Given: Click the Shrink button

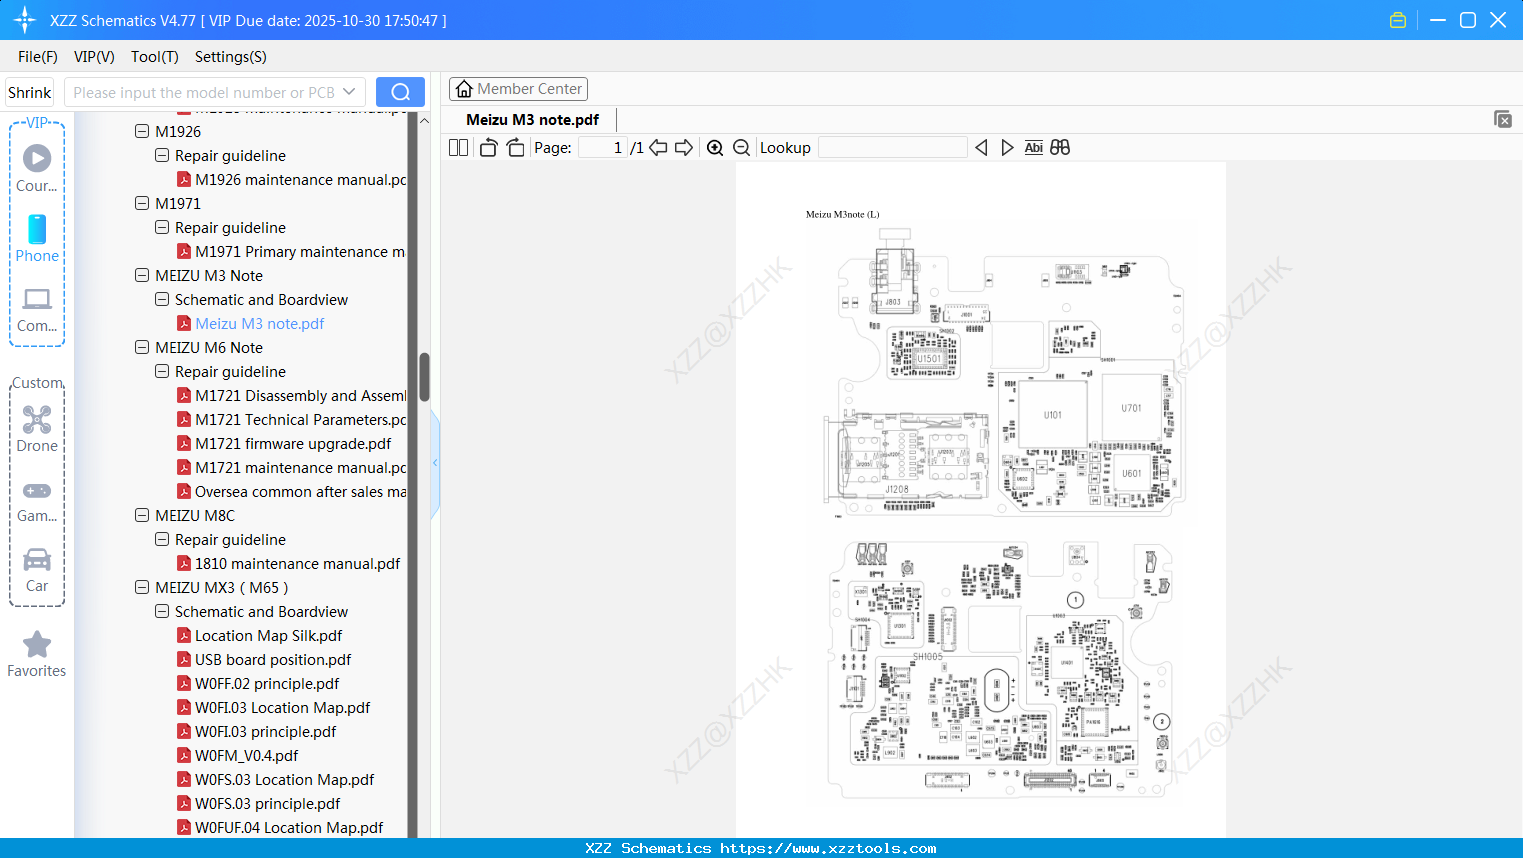Looking at the screenshot, I should [30, 92].
